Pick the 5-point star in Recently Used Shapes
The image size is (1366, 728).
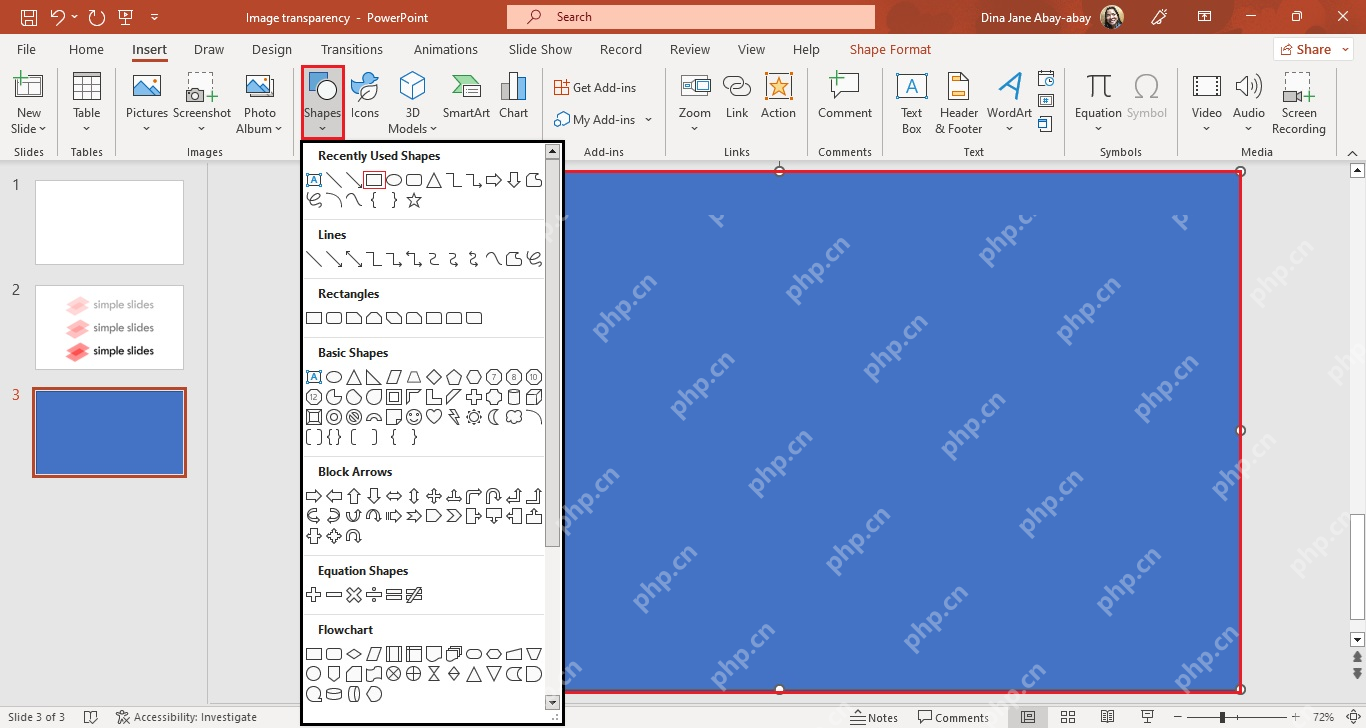pyautogui.click(x=414, y=200)
